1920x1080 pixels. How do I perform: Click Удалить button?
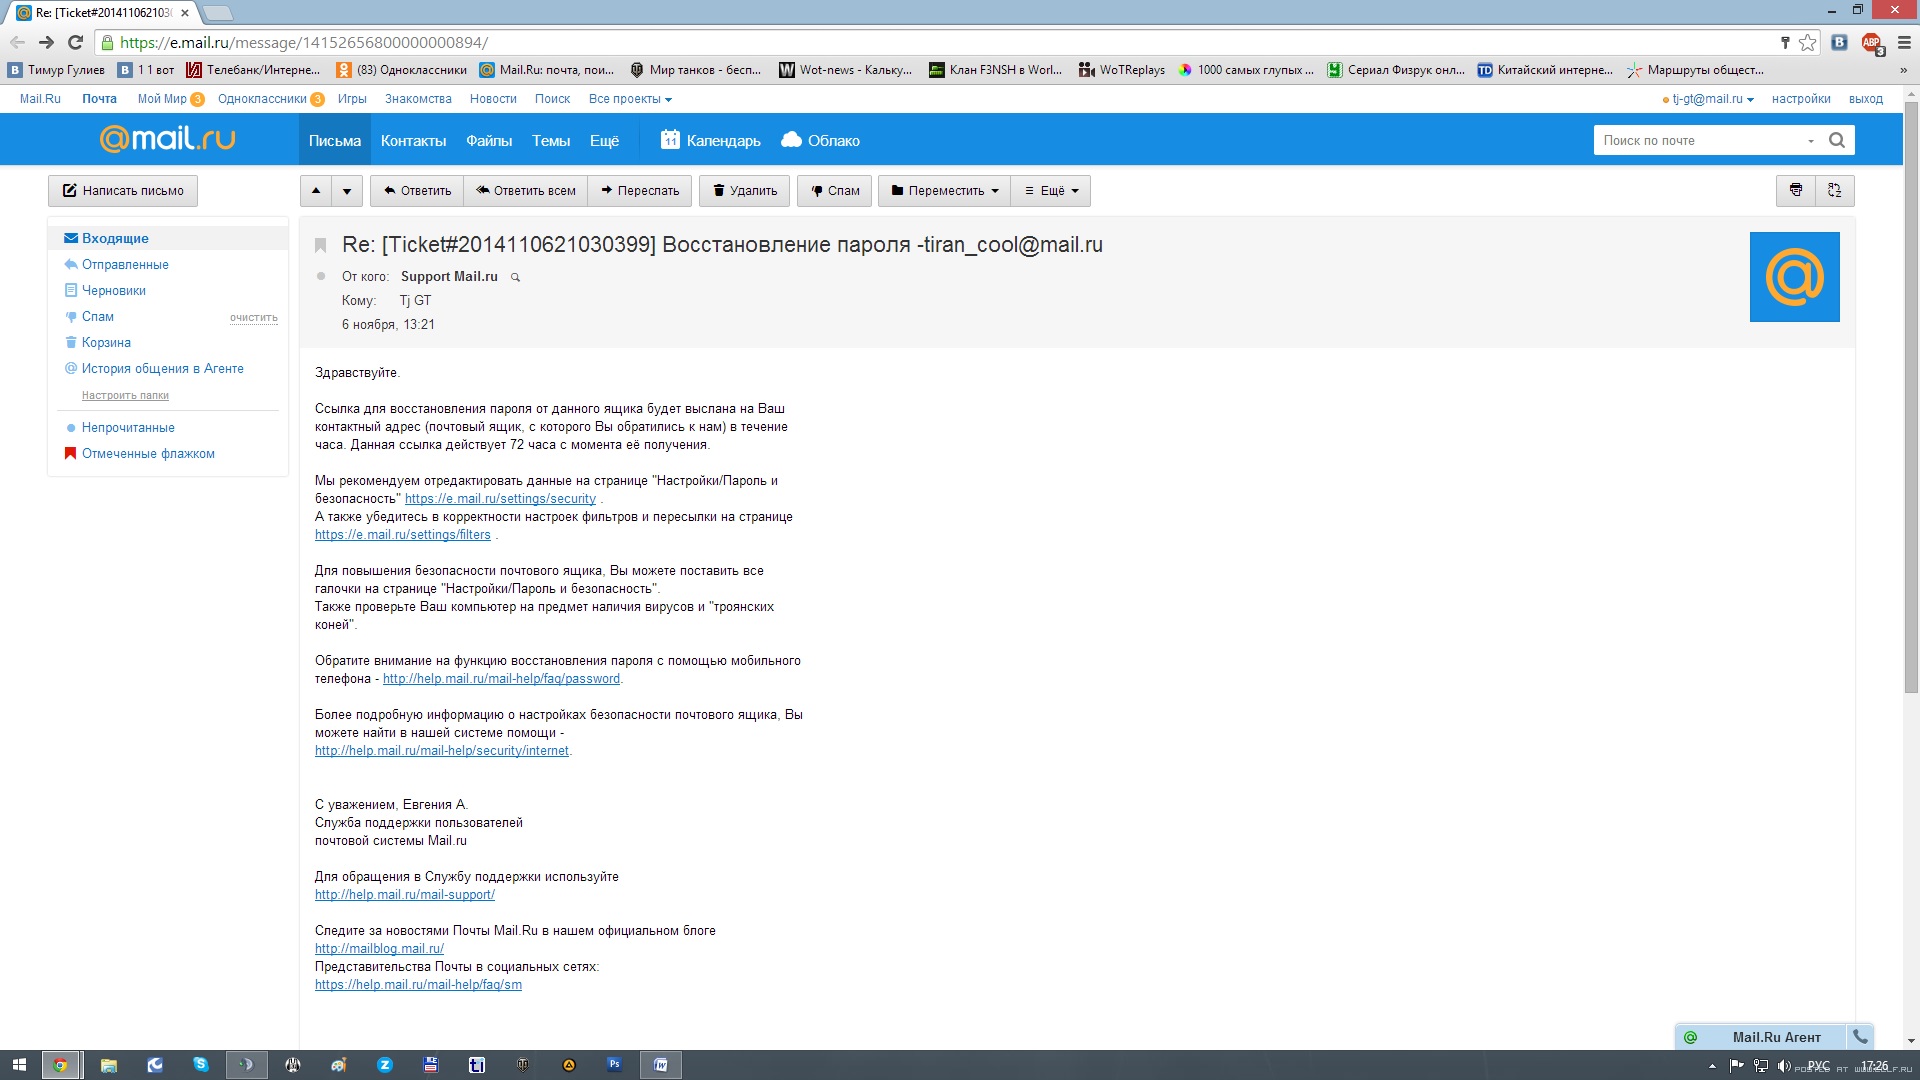[x=745, y=191]
